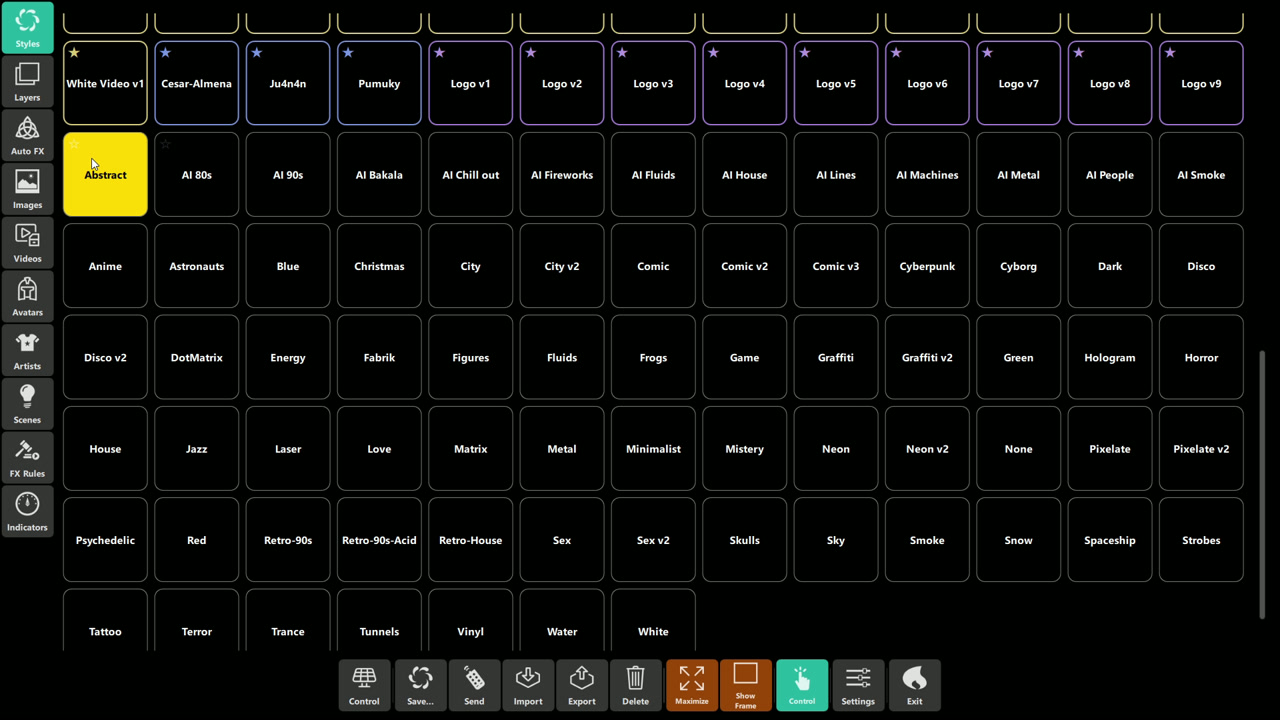
Task: Click the grid Control icon in bottom toolbar
Action: pyautogui.click(x=364, y=685)
